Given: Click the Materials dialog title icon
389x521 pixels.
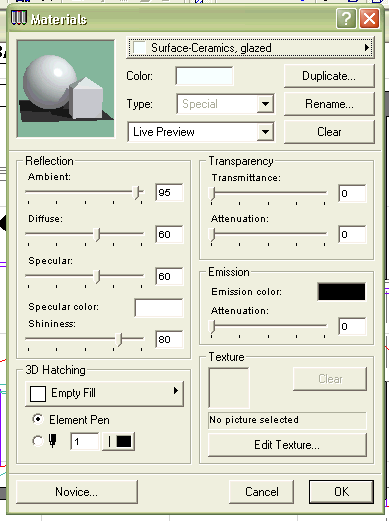Looking at the screenshot, I should coord(19,18).
